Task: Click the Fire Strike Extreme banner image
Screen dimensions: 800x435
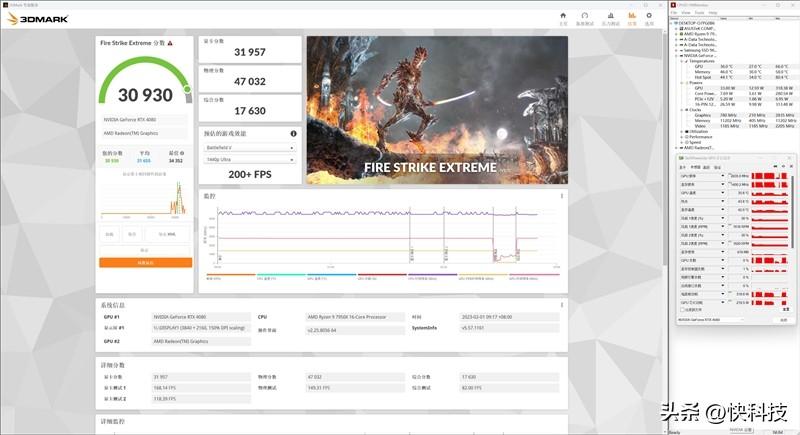Action: 436,108
